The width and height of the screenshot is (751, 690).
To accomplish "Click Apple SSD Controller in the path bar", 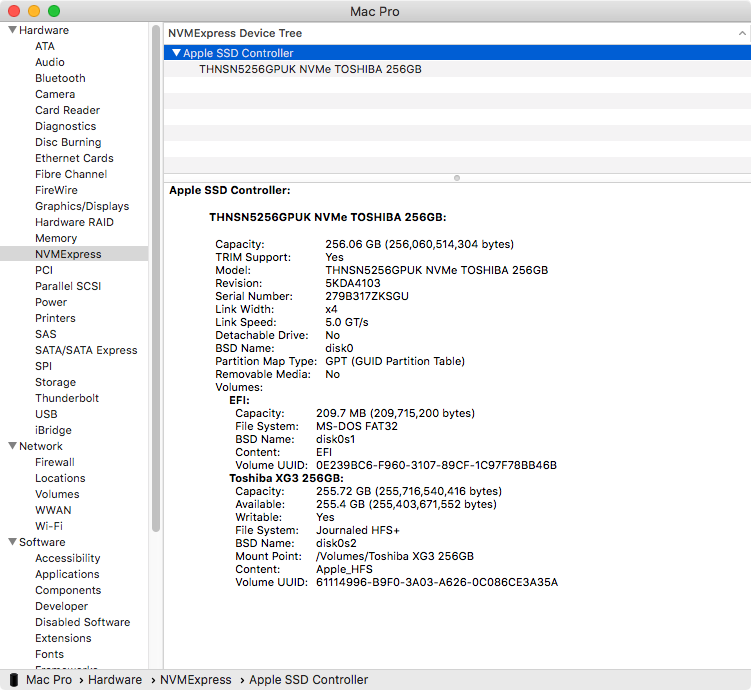I will 308,679.
